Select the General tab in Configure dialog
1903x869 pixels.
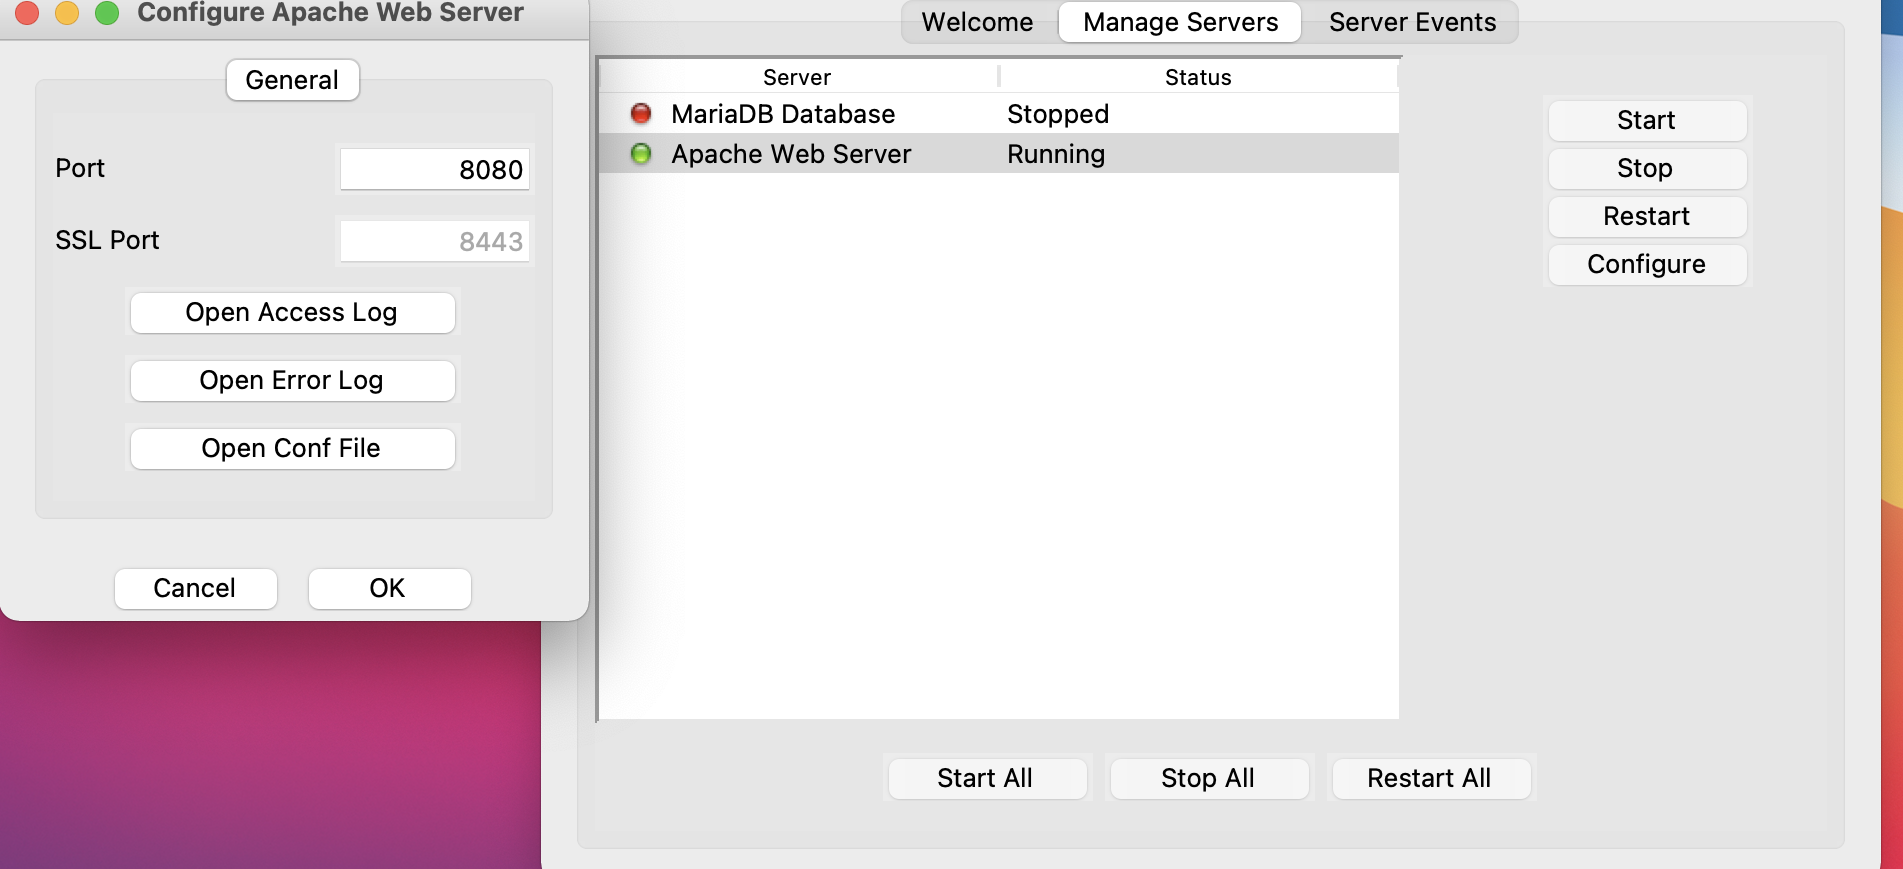pos(292,80)
